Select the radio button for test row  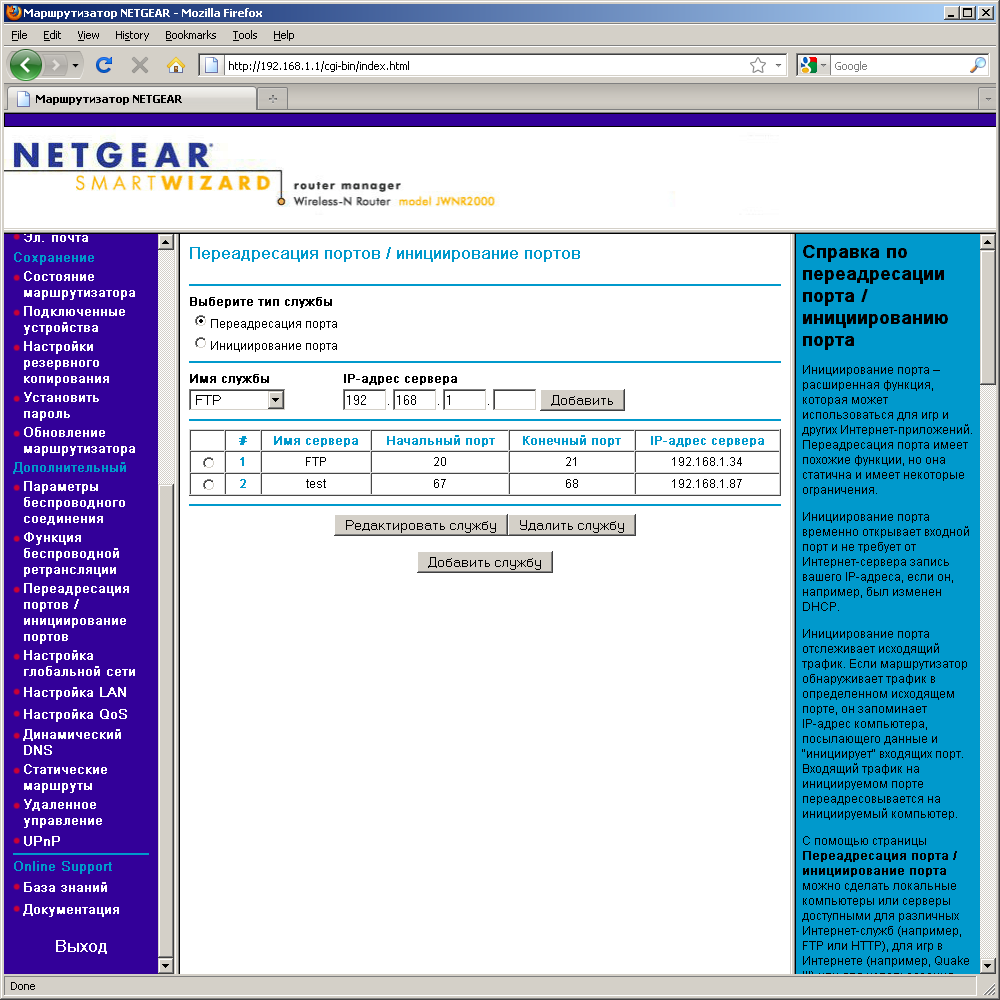coord(208,485)
